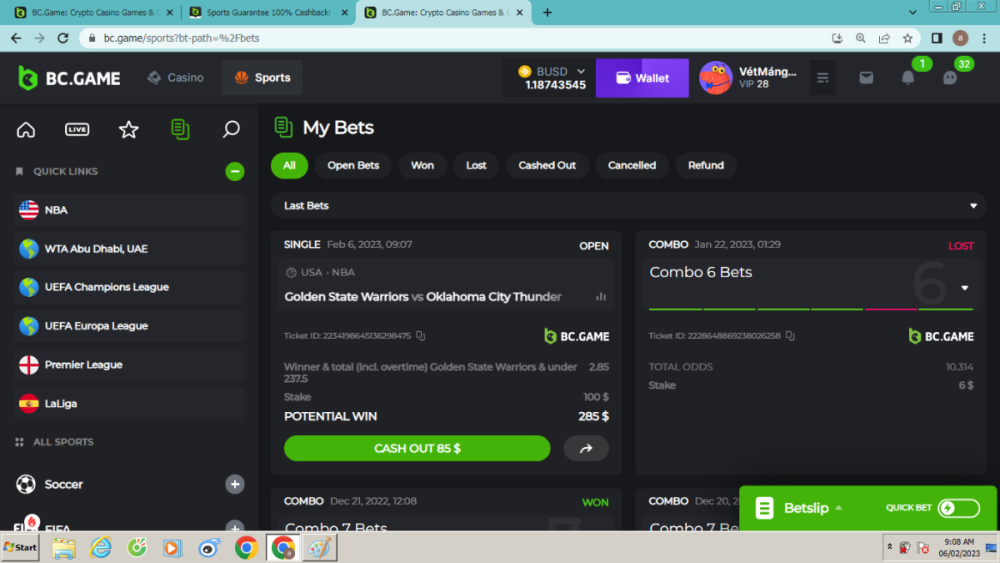
Task: Open the sports home icon in sidebar
Action: click(x=26, y=129)
